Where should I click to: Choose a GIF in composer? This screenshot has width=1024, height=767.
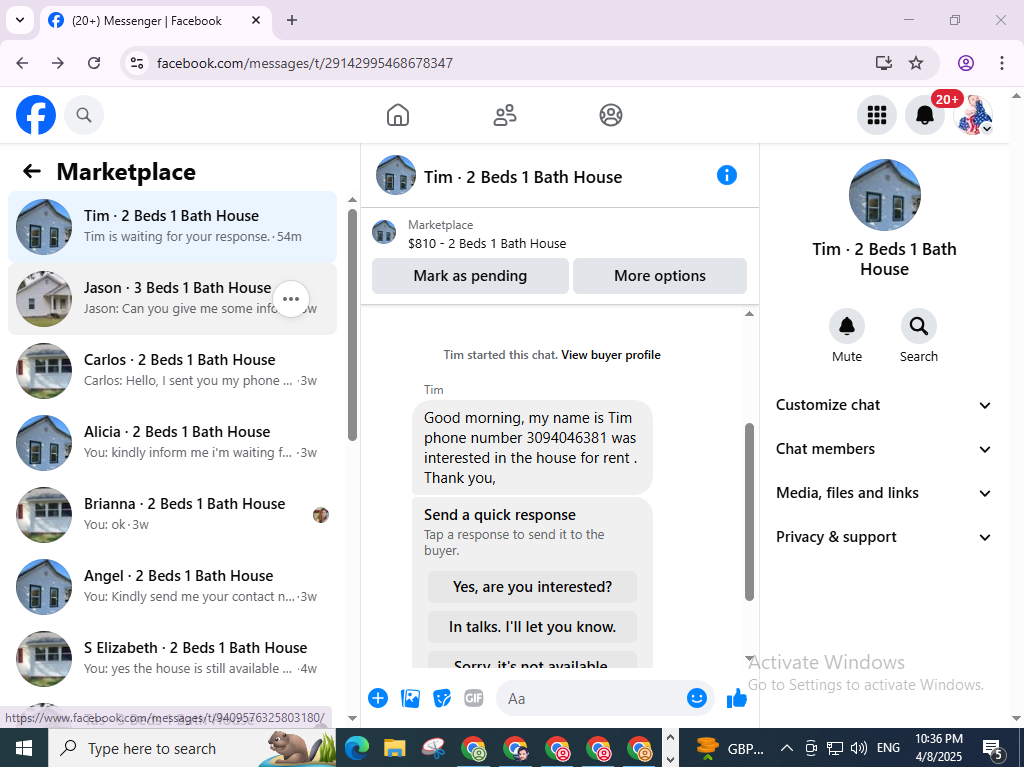pyautogui.click(x=473, y=698)
